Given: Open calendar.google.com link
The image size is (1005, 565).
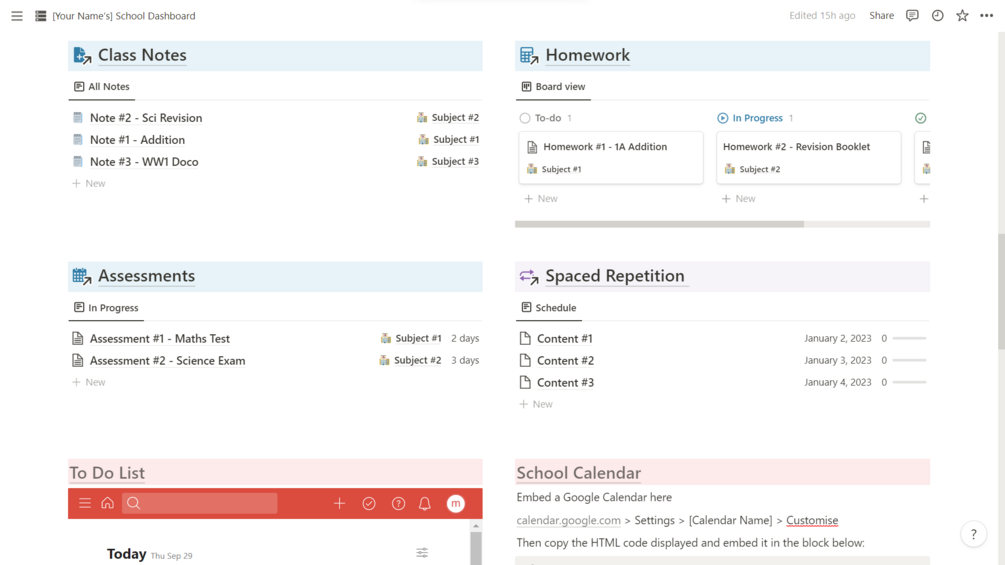Looking at the screenshot, I should [568, 520].
